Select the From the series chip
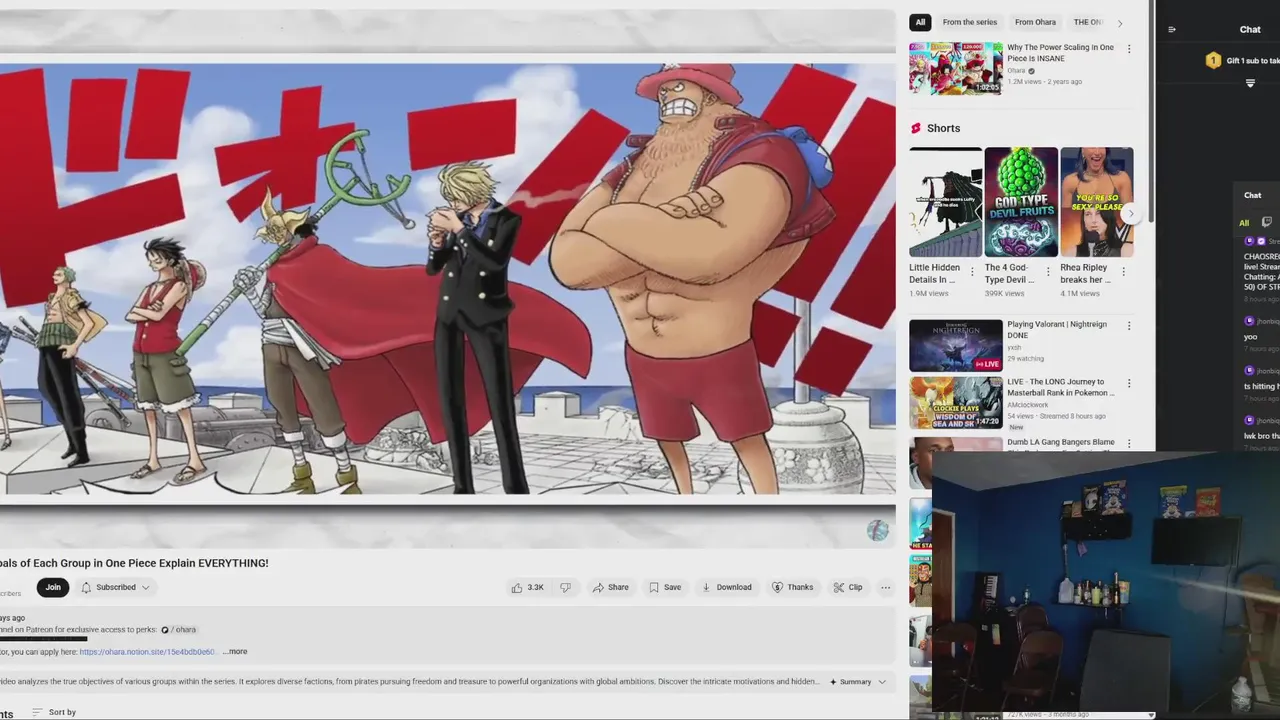Viewport: 1280px width, 720px height. click(x=969, y=22)
